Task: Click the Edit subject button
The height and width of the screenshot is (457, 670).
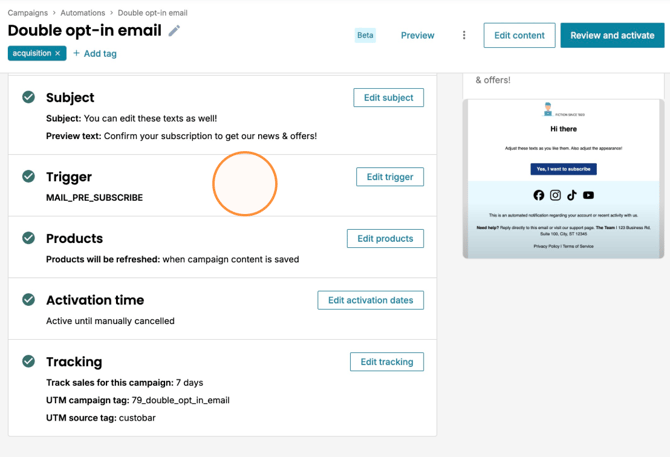Action: (x=388, y=98)
